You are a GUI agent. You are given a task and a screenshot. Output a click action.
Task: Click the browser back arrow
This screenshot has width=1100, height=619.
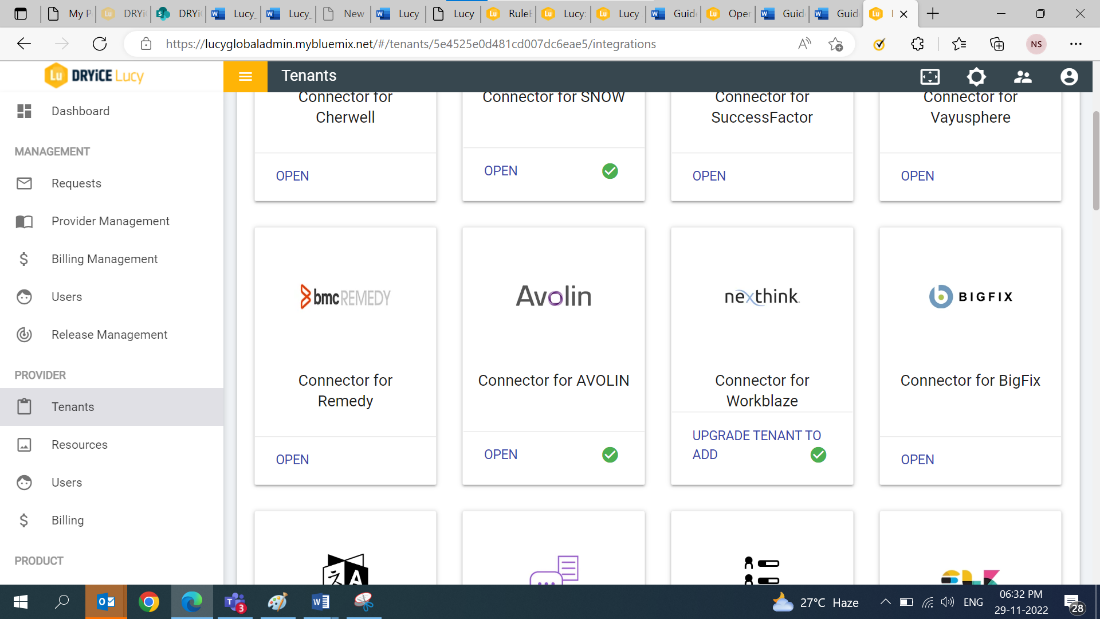click(x=24, y=44)
